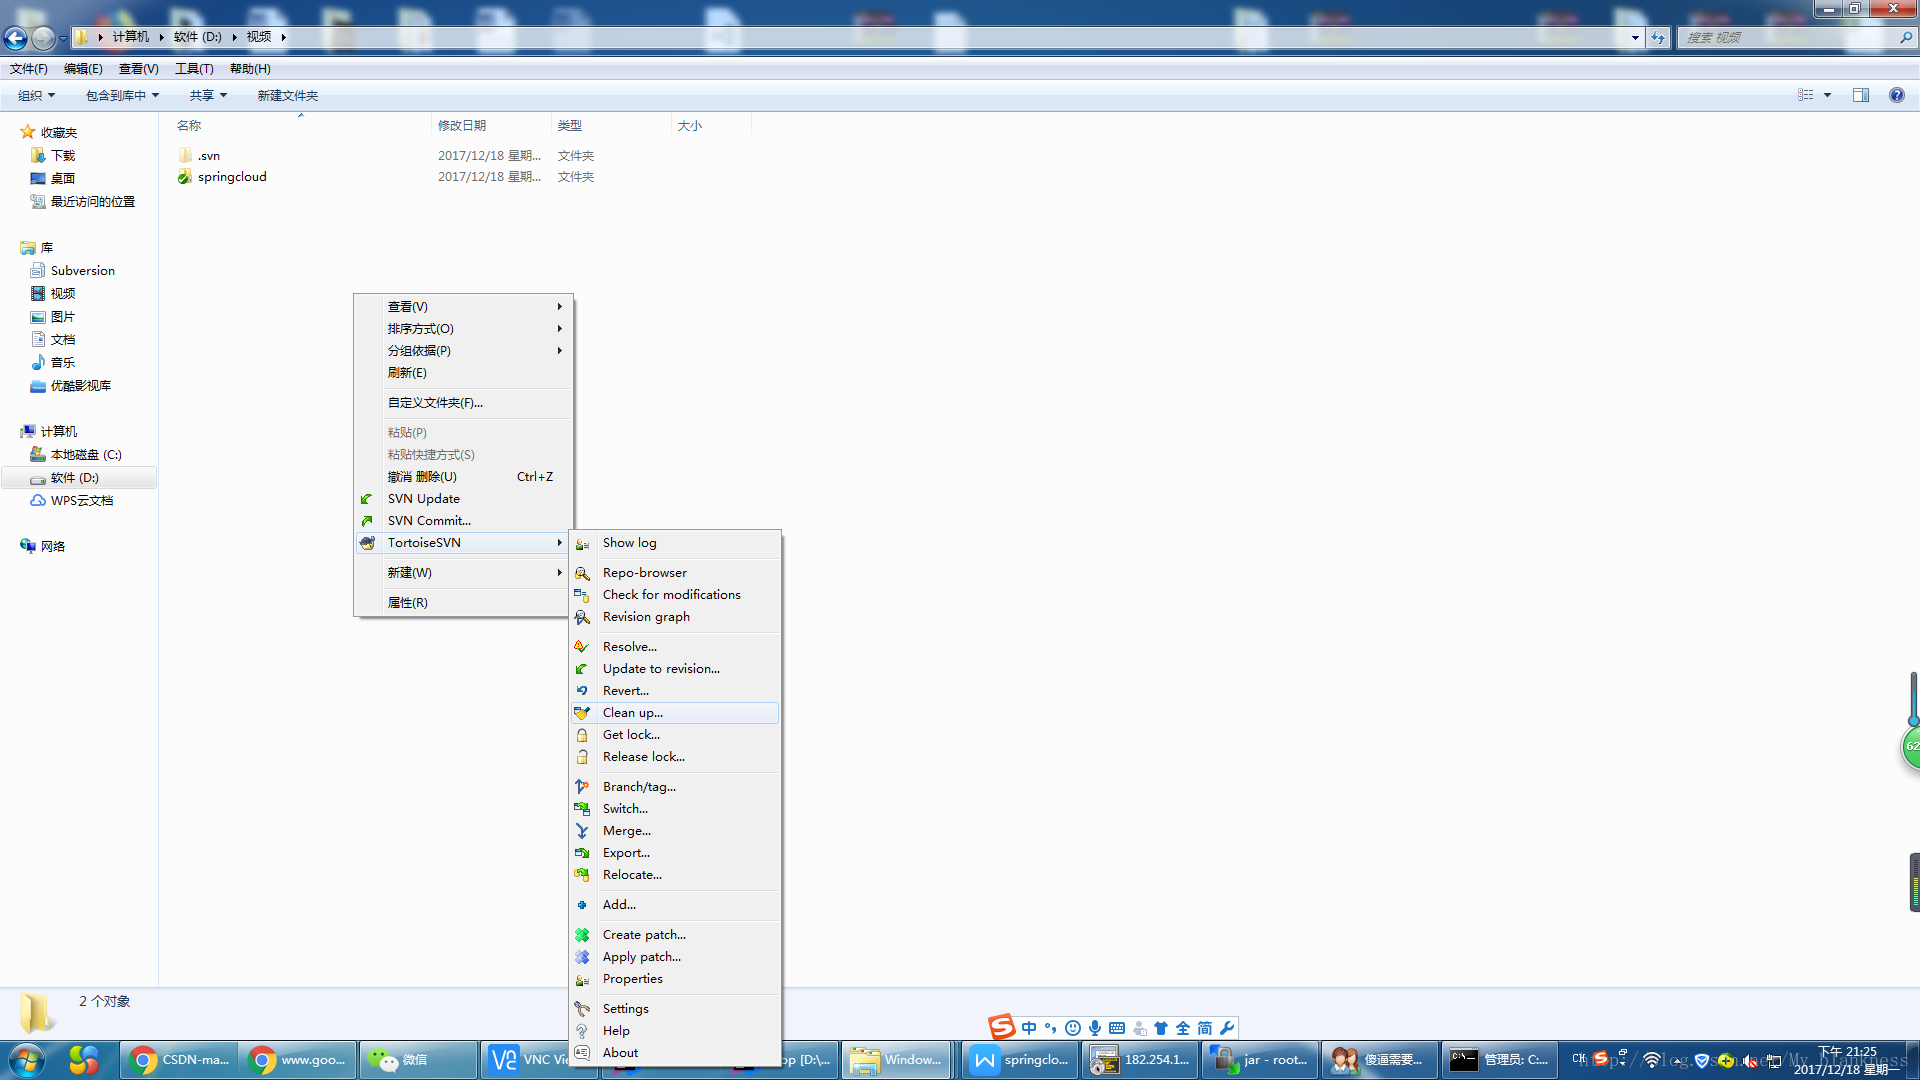This screenshot has width=1920, height=1080.
Task: Open the 文件(F) menu
Action: point(29,69)
